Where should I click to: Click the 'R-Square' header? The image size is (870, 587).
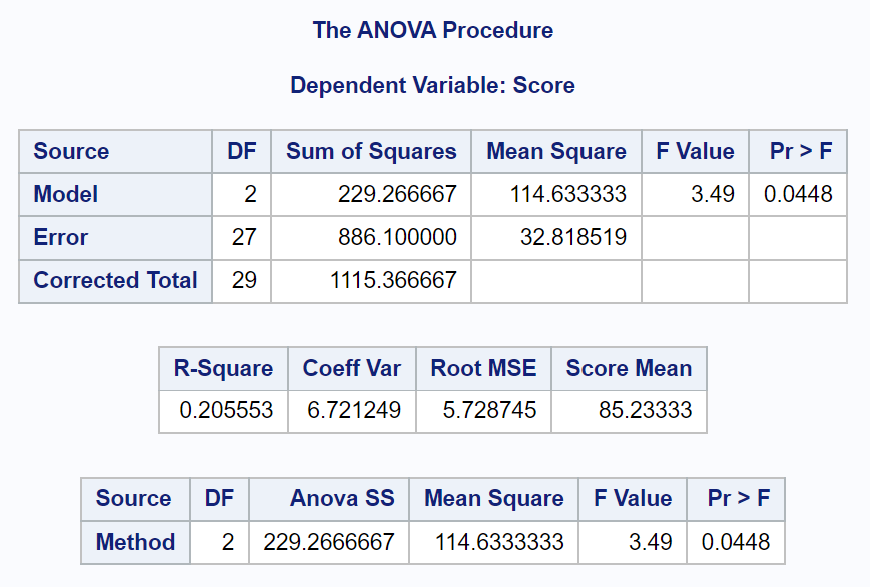tap(224, 368)
